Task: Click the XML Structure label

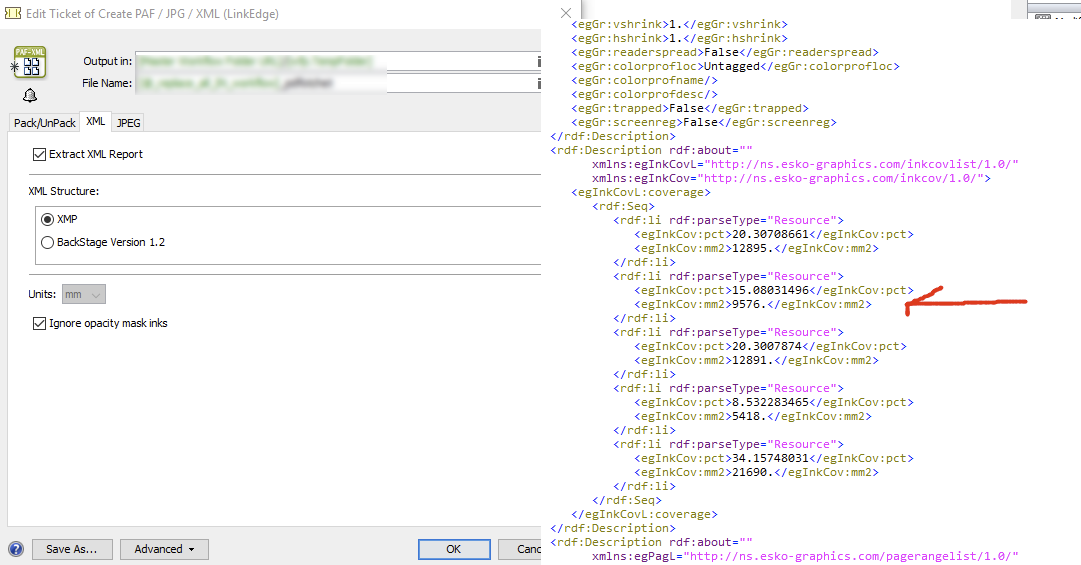Action: click(x=63, y=191)
